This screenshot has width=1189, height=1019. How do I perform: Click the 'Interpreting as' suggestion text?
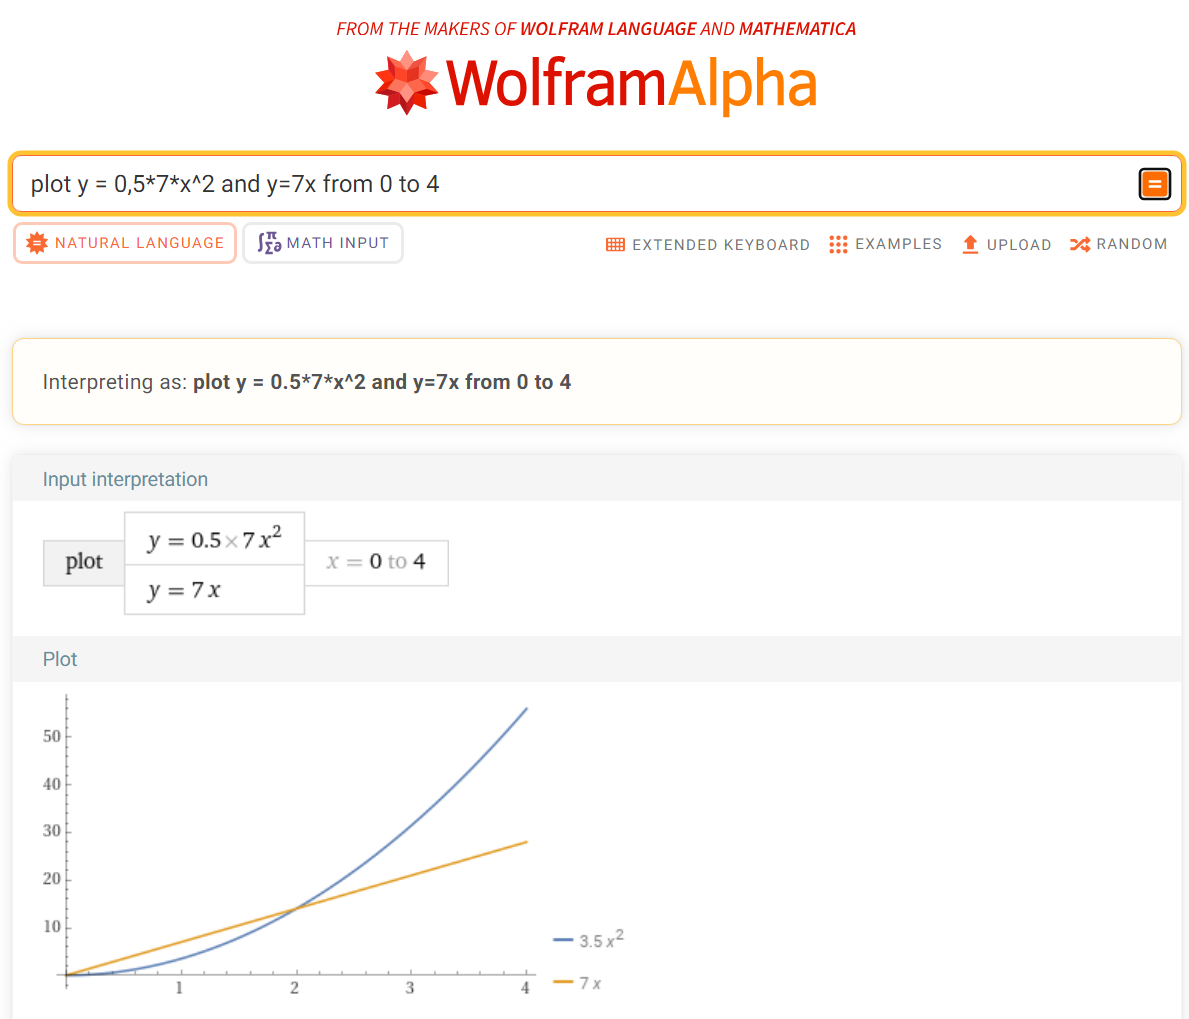click(306, 382)
